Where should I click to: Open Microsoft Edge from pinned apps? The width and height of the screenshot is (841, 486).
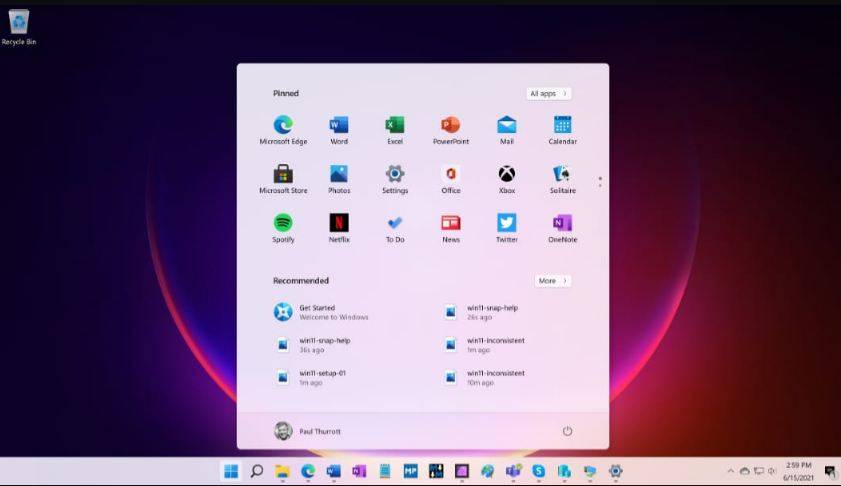click(283, 130)
